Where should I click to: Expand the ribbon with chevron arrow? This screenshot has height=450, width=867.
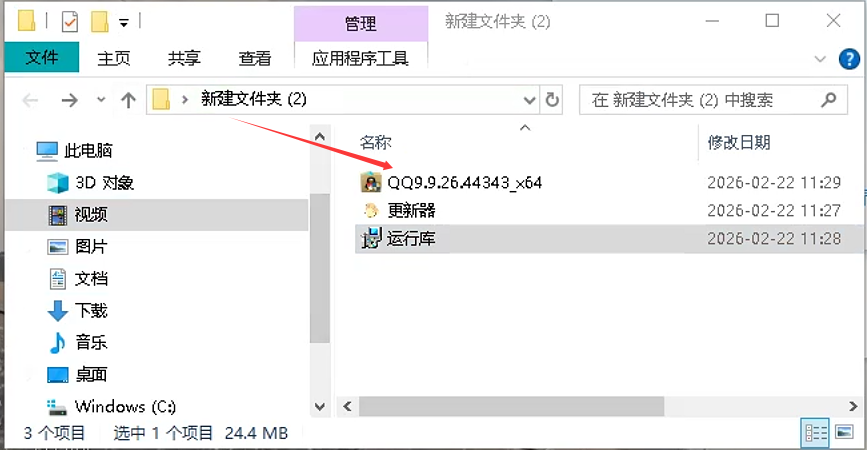(x=820, y=59)
